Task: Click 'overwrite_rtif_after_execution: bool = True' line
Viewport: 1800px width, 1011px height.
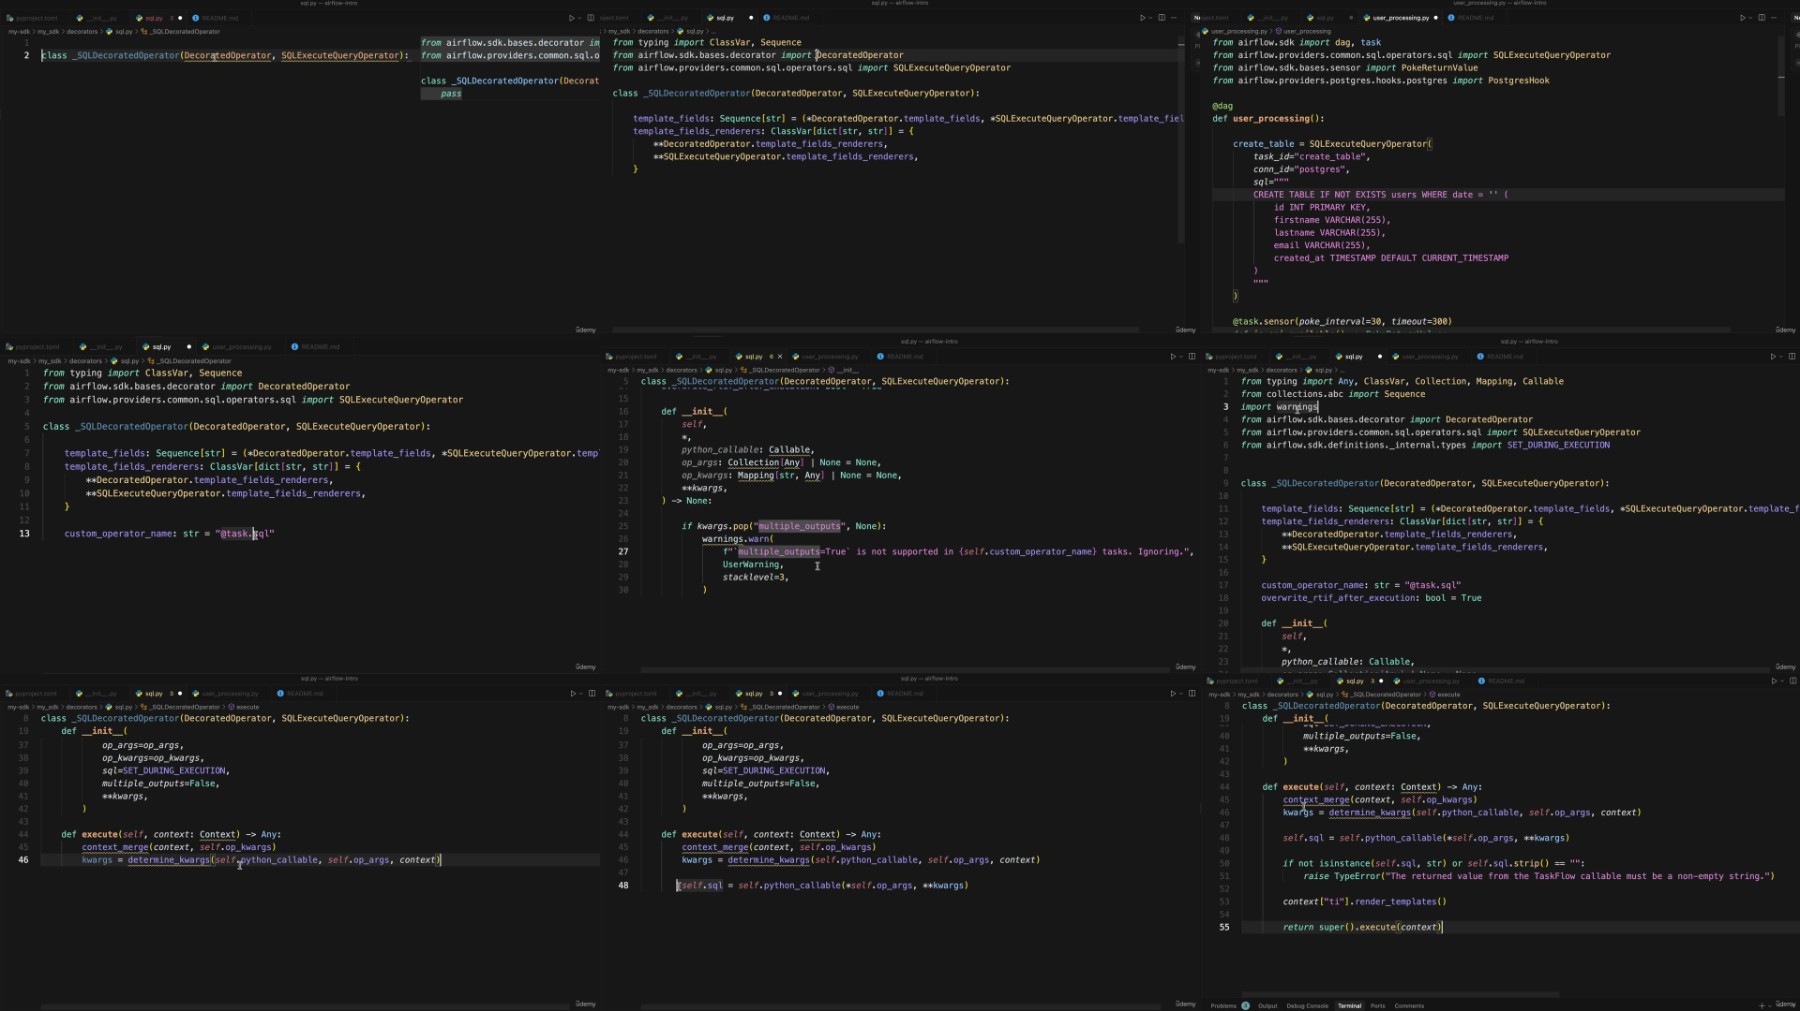Action: pos(1371,598)
